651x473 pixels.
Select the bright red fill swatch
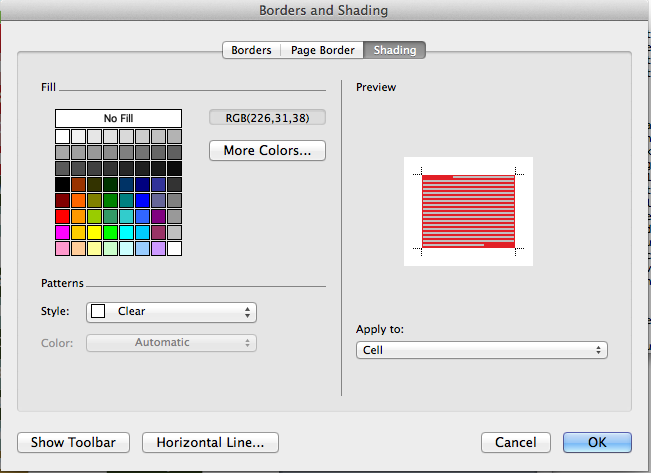(62, 216)
